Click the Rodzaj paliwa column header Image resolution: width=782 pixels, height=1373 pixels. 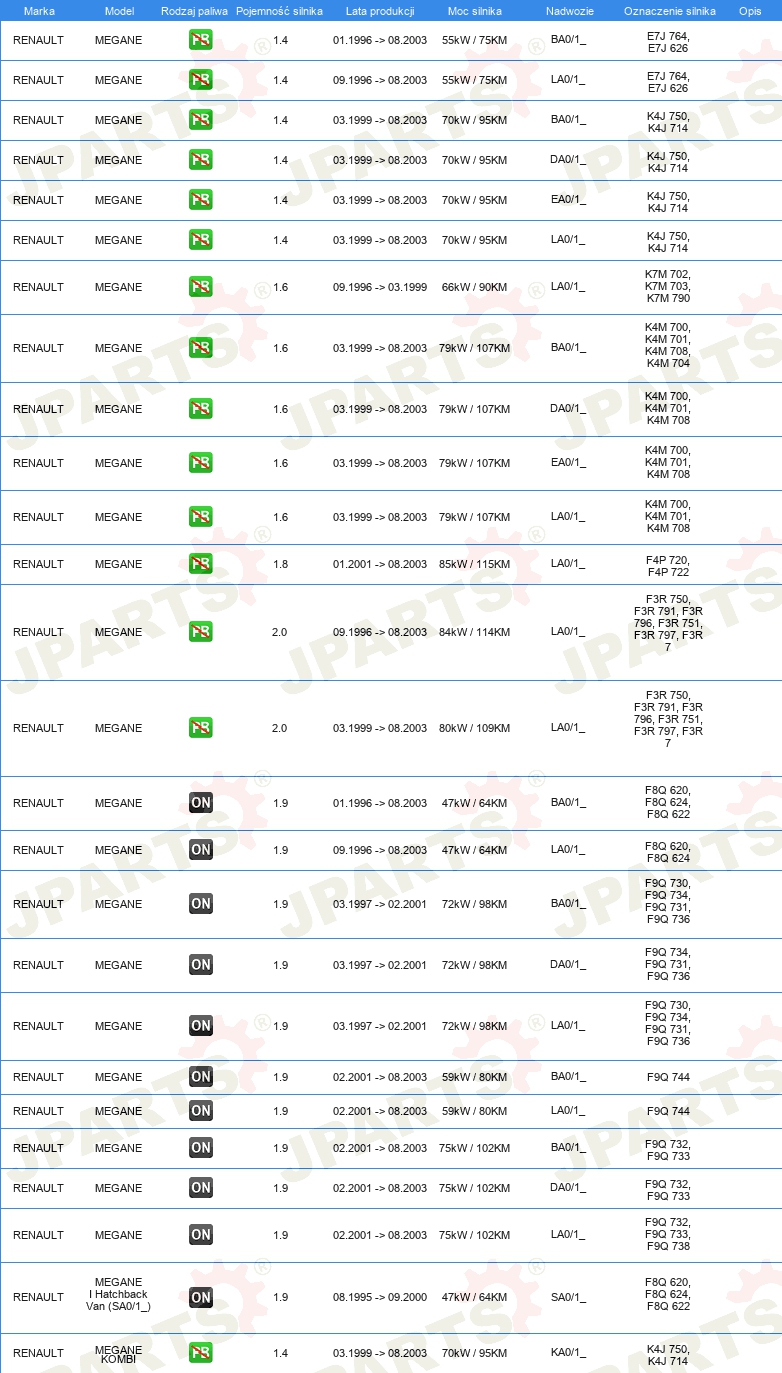193,11
